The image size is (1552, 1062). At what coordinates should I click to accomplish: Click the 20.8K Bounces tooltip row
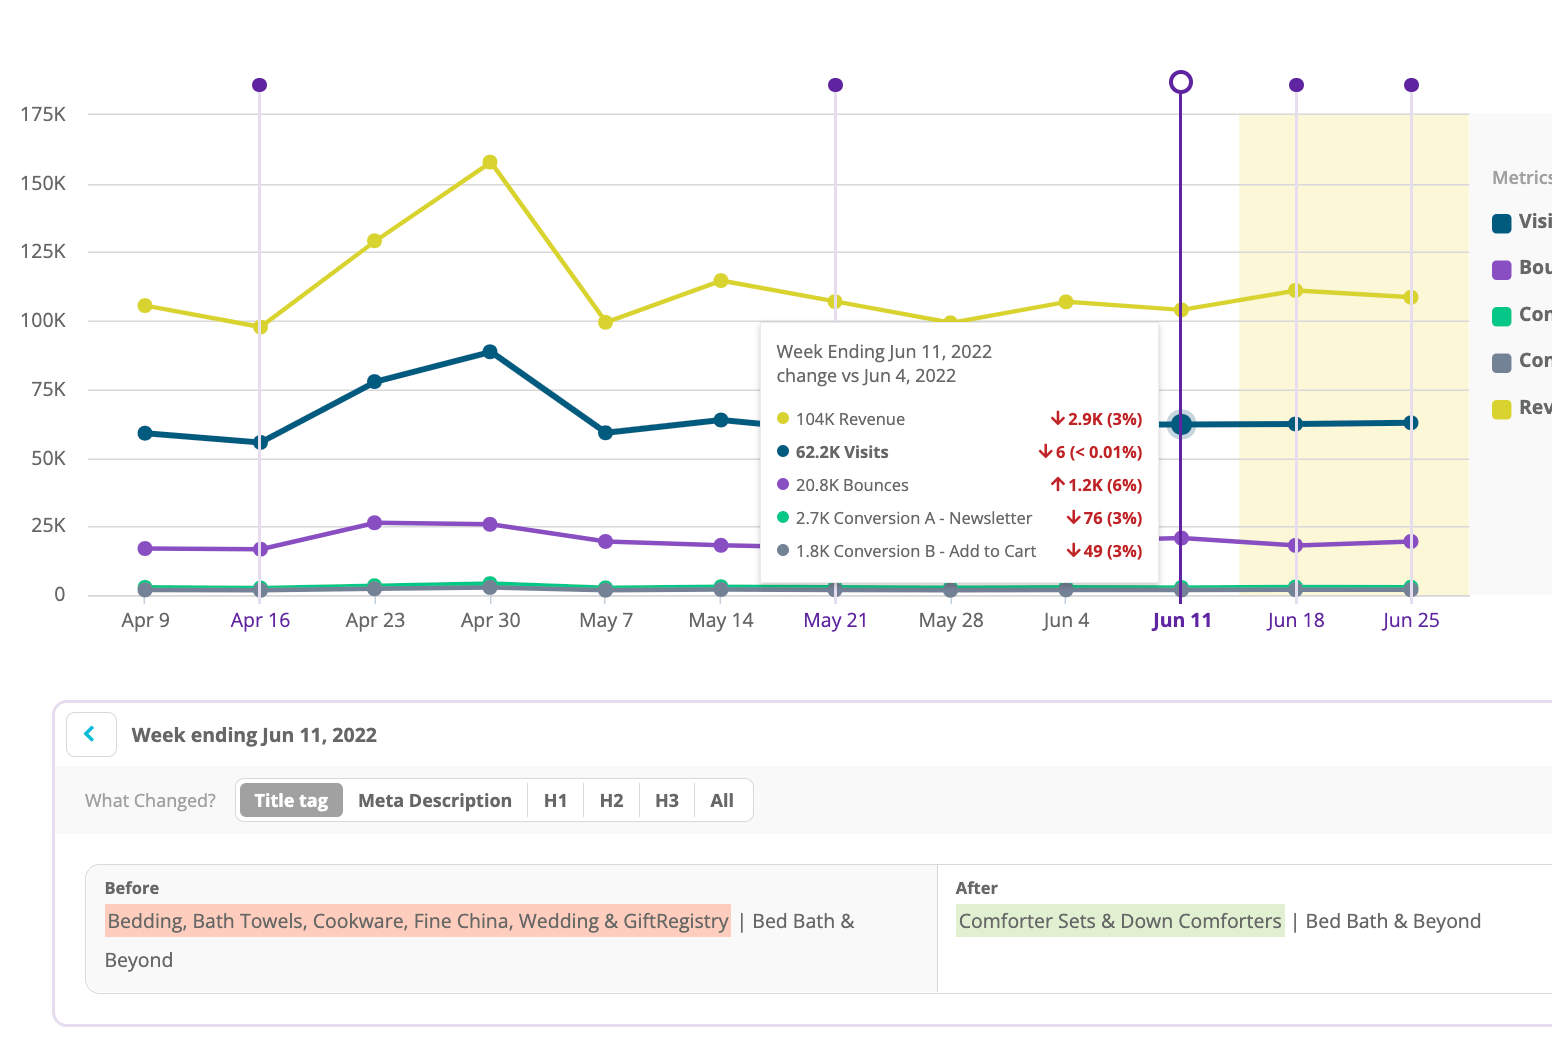pos(959,485)
